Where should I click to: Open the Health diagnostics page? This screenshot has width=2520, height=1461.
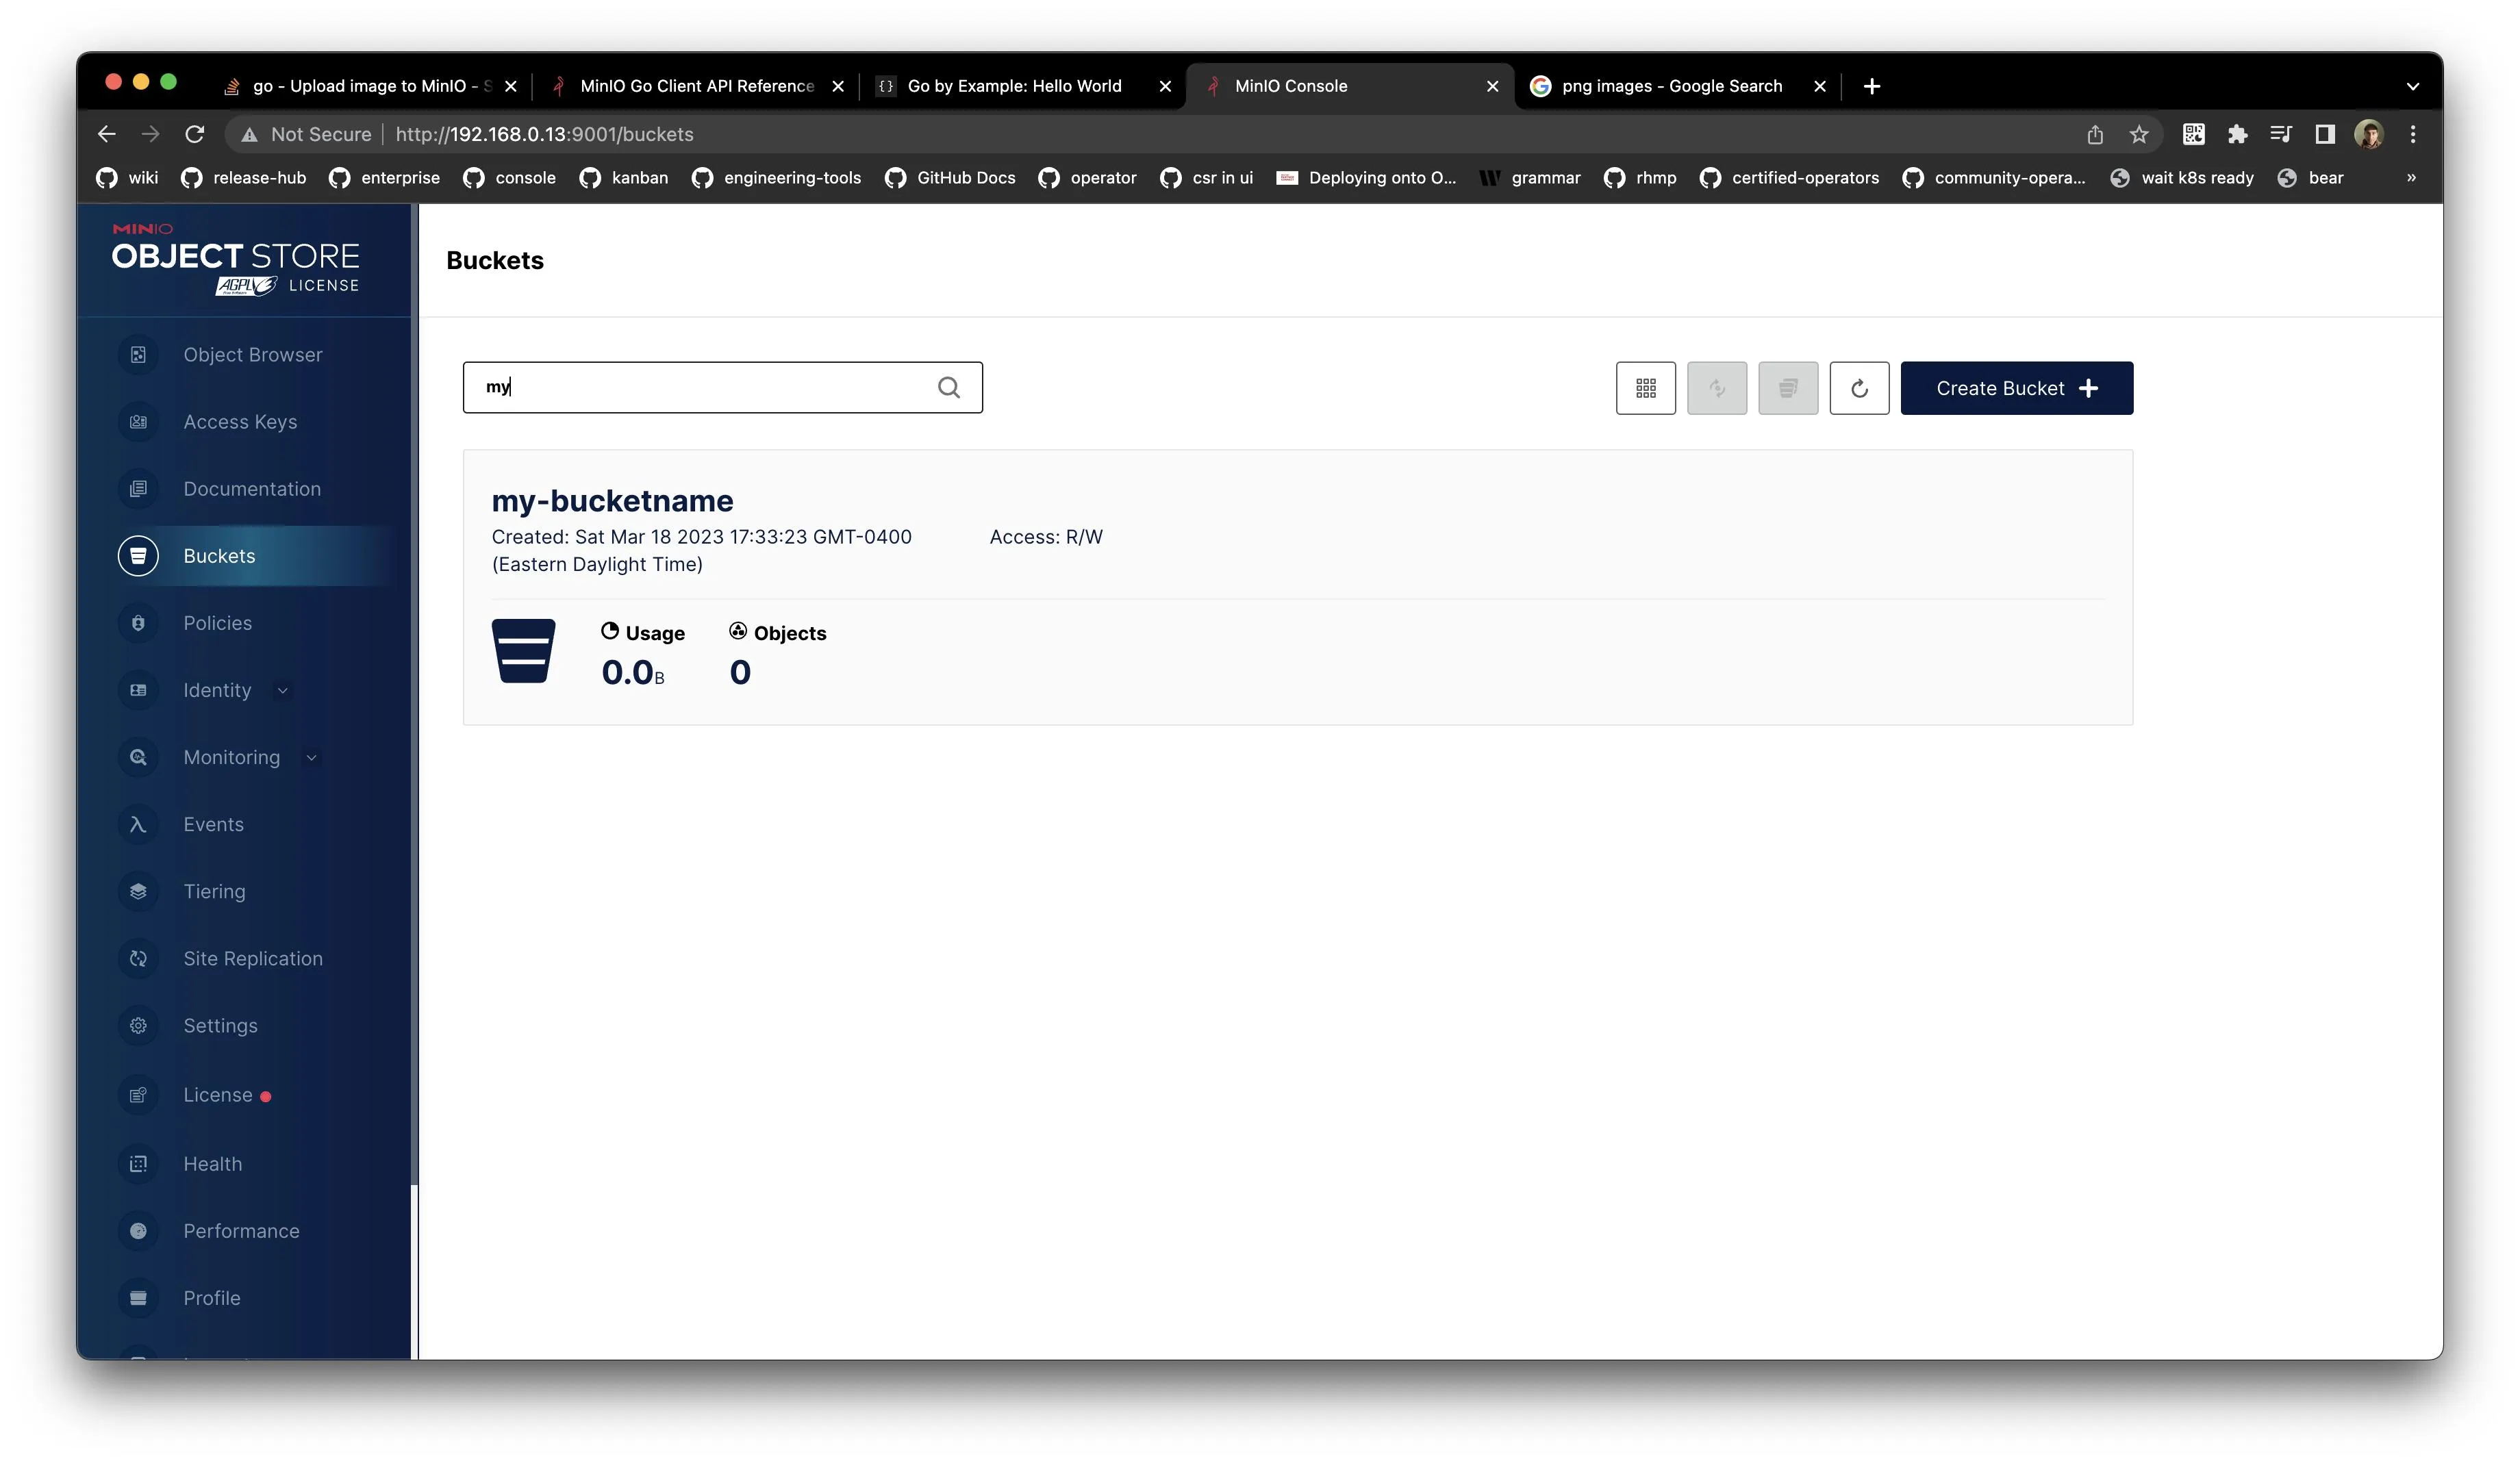point(212,1163)
